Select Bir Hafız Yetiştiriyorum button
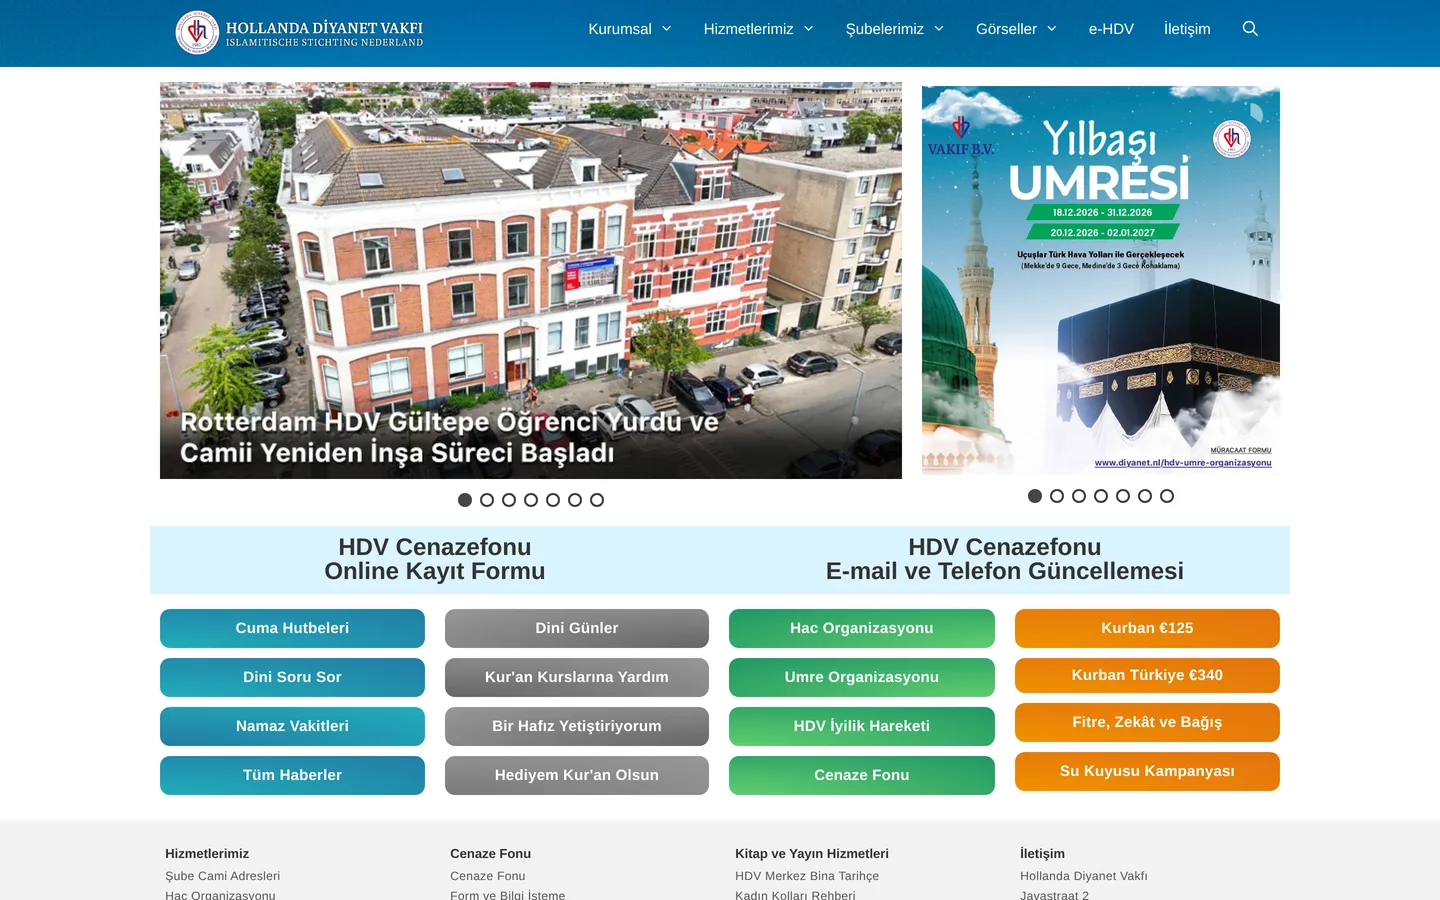 [577, 726]
